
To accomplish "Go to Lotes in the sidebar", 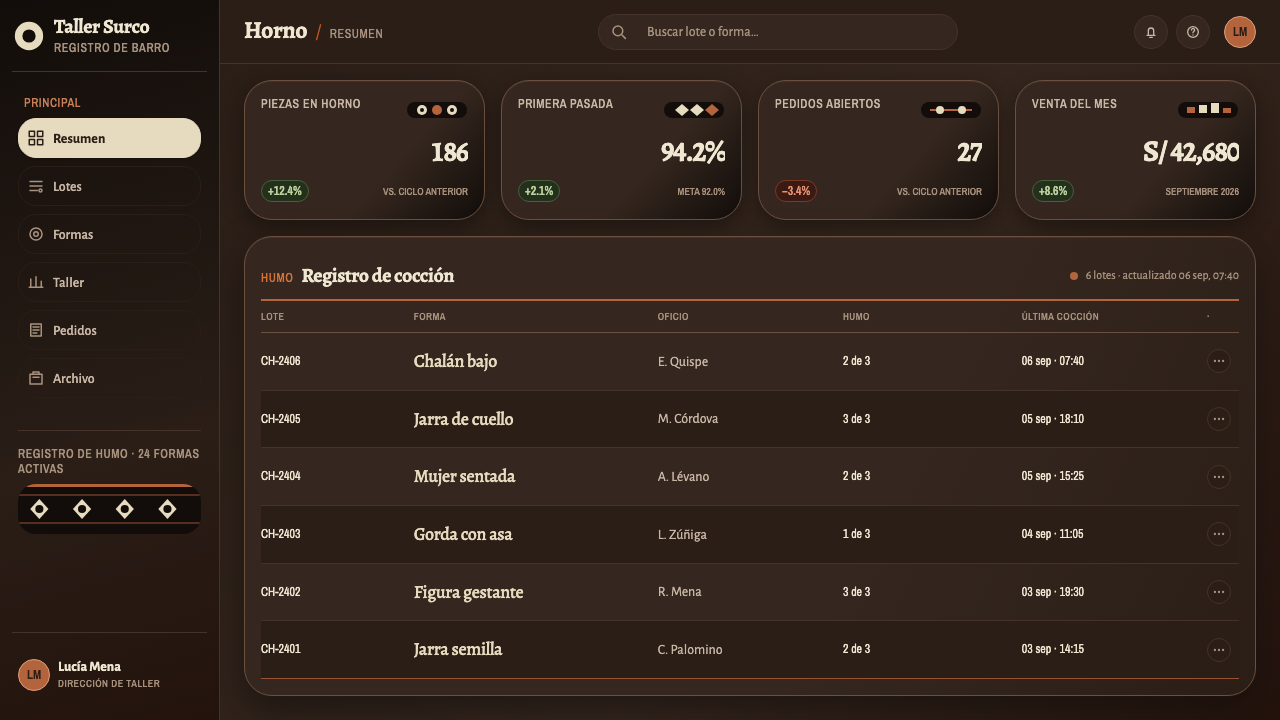I will tap(109, 186).
